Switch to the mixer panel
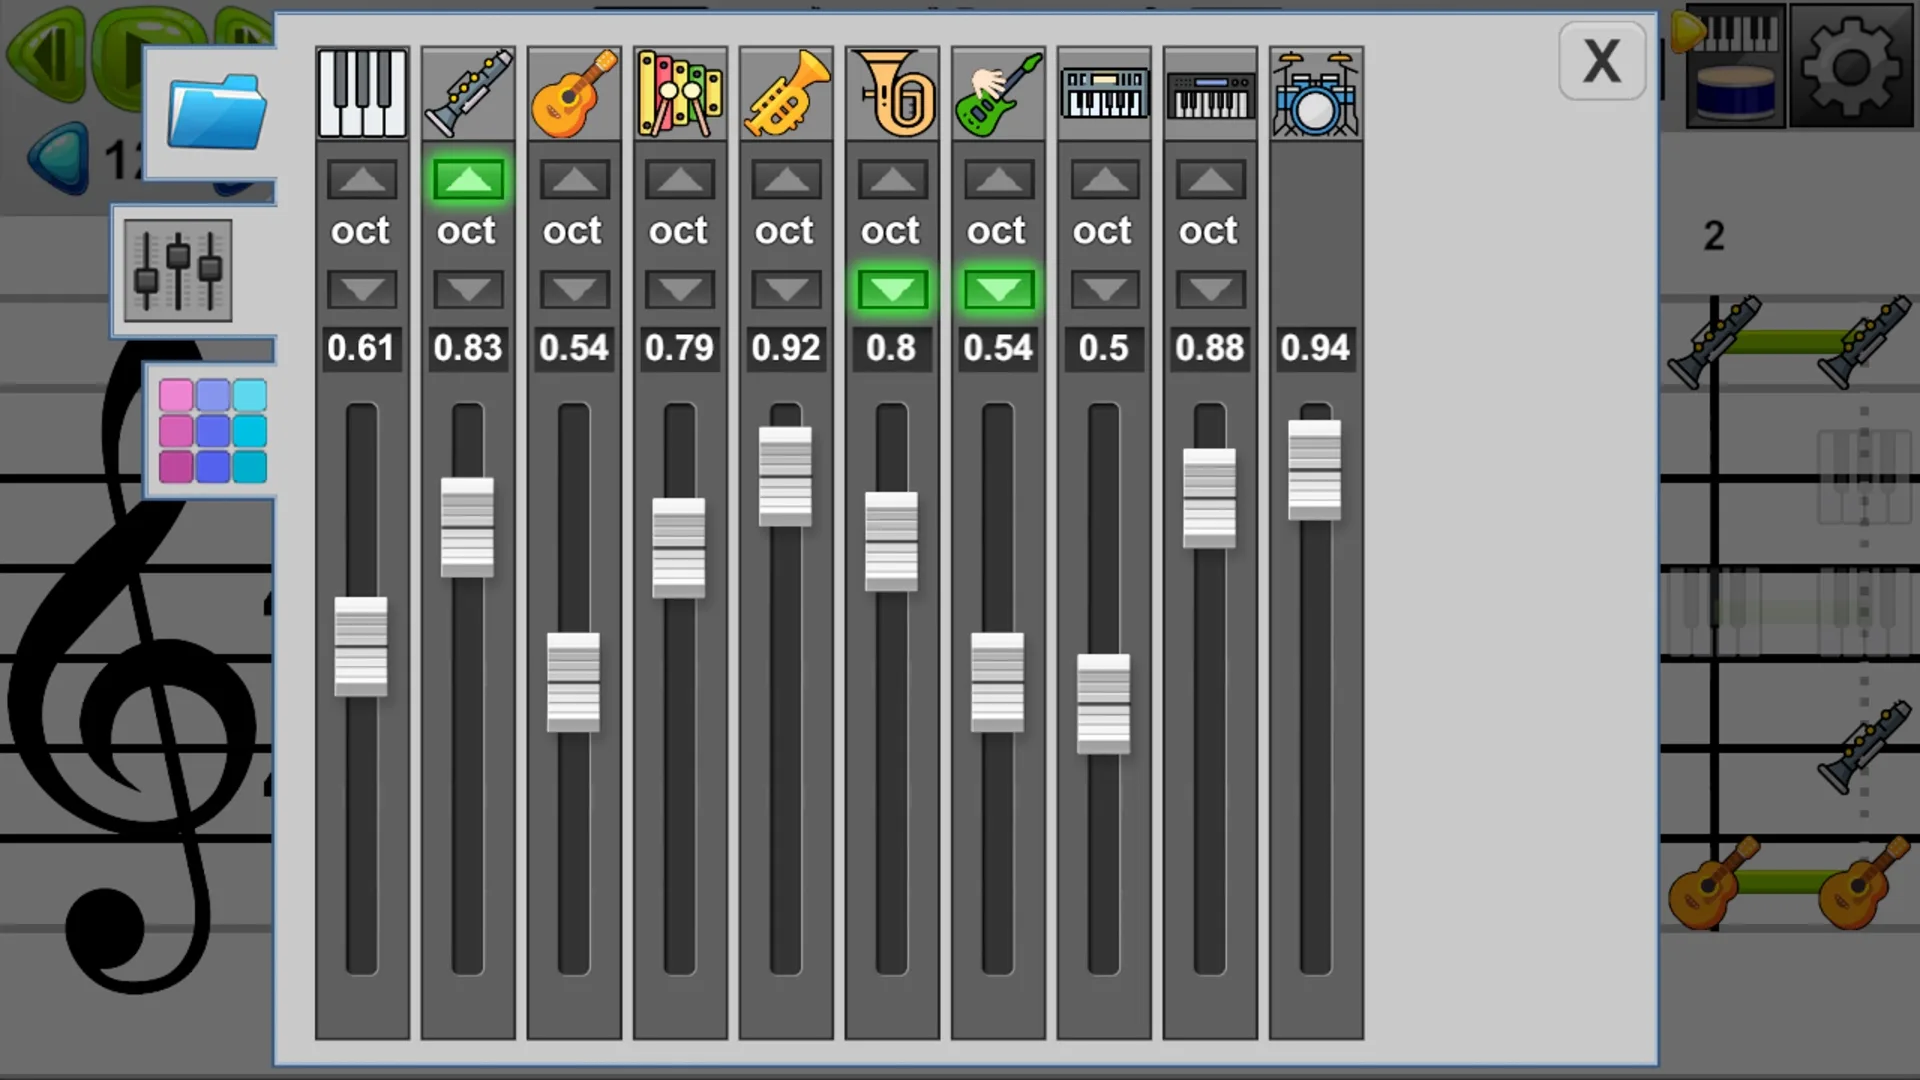This screenshot has width=1920, height=1080. 177,270
